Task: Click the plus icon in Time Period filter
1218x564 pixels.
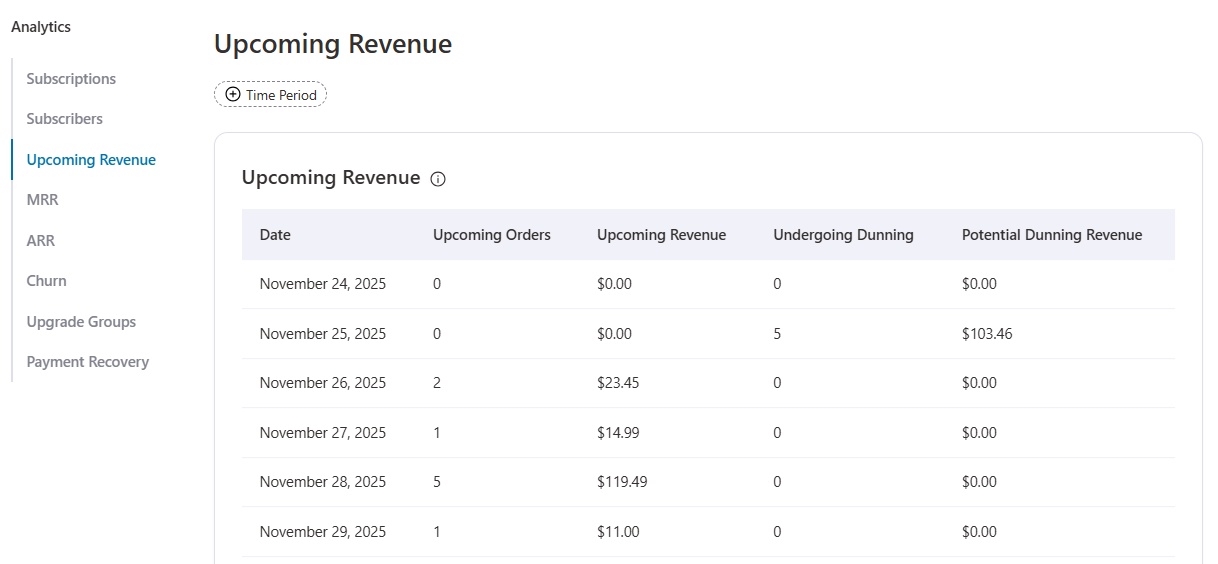Action: (x=233, y=95)
